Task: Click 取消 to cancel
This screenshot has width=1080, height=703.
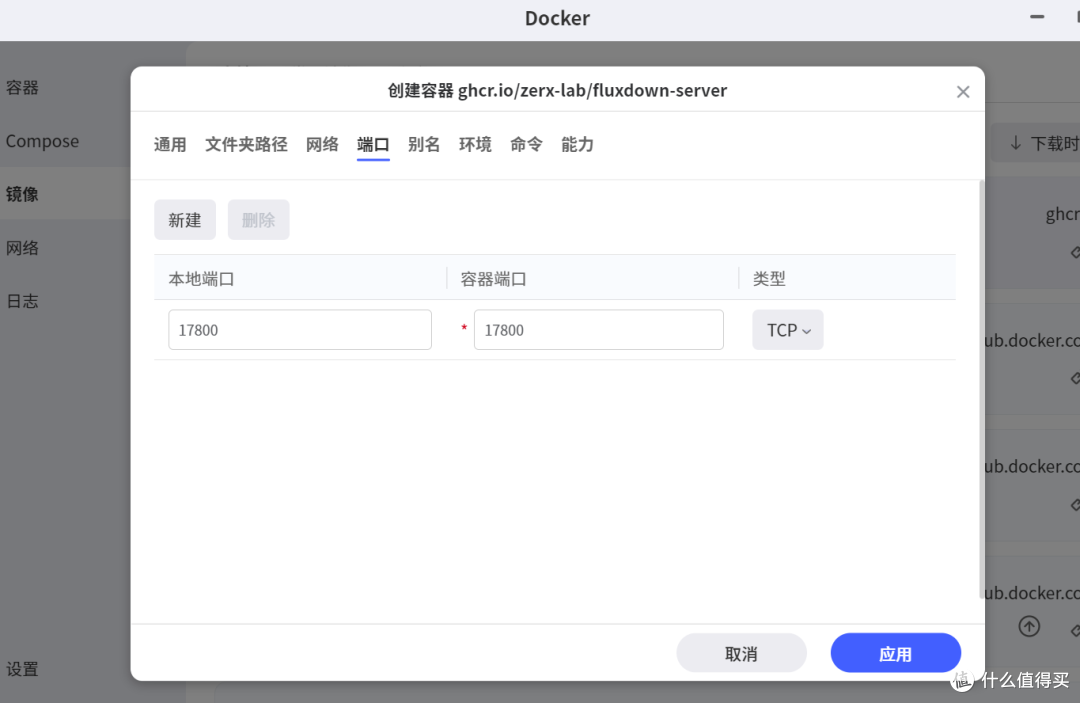Action: click(x=741, y=653)
